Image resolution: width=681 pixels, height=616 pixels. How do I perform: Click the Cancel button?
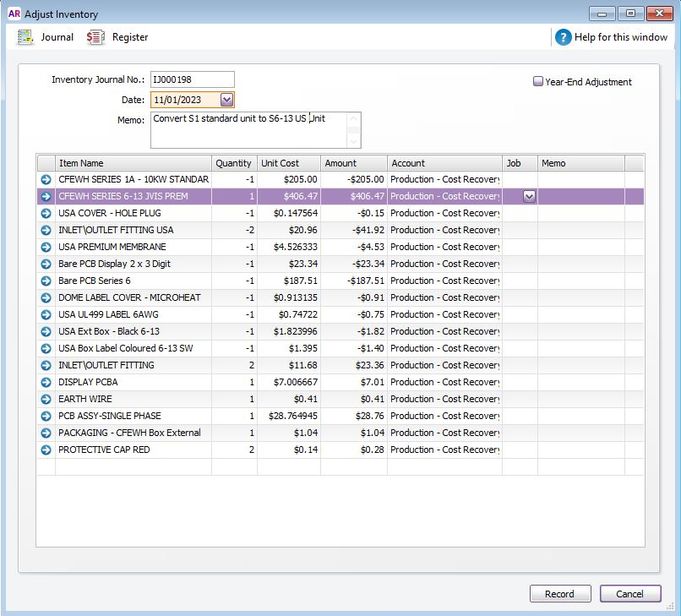[630, 594]
